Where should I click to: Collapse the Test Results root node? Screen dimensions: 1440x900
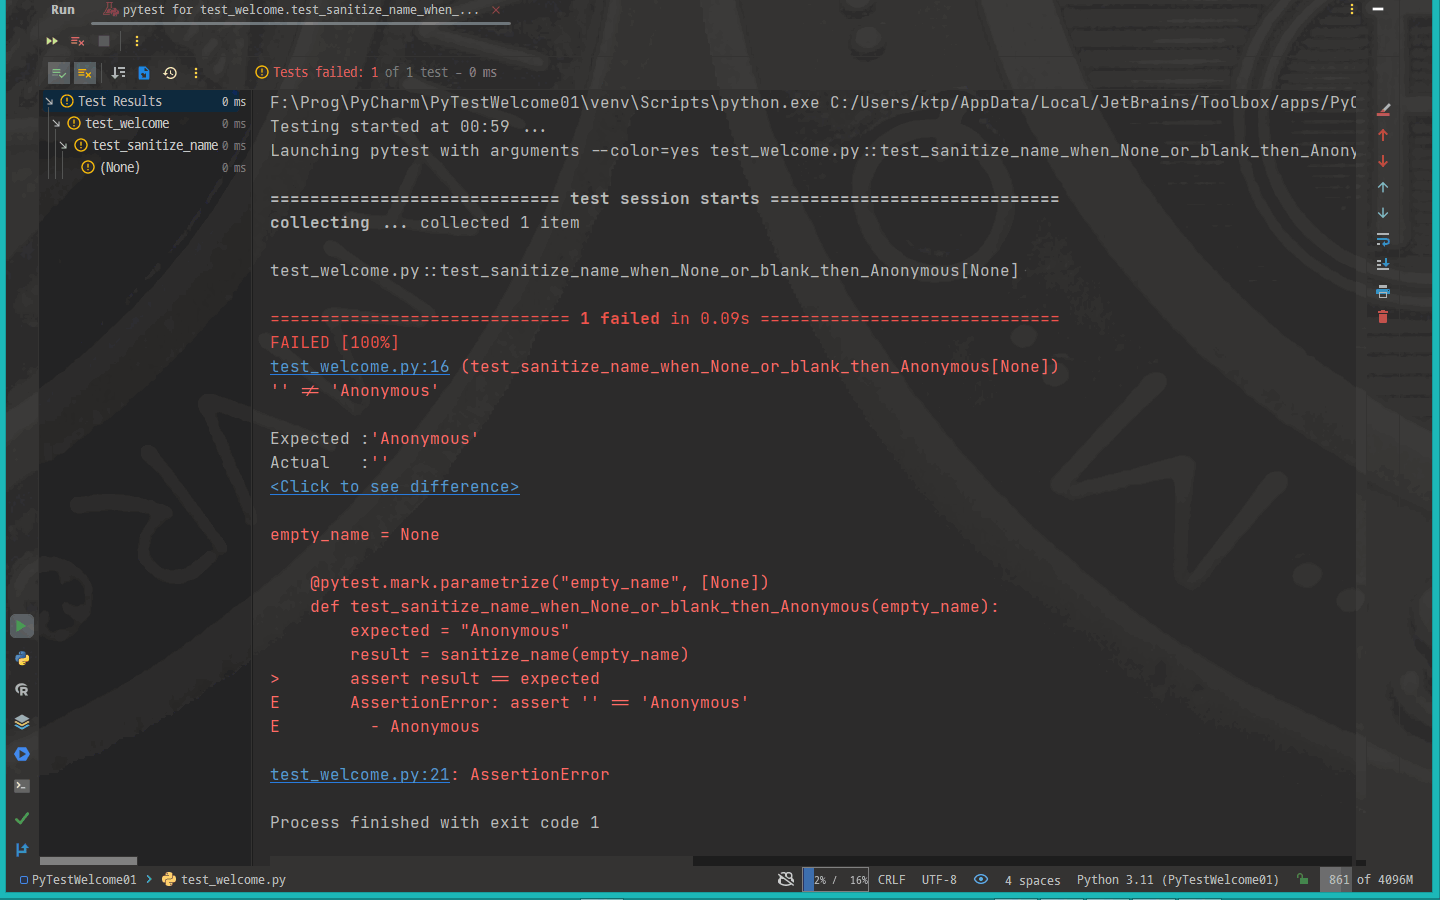[x=49, y=102]
